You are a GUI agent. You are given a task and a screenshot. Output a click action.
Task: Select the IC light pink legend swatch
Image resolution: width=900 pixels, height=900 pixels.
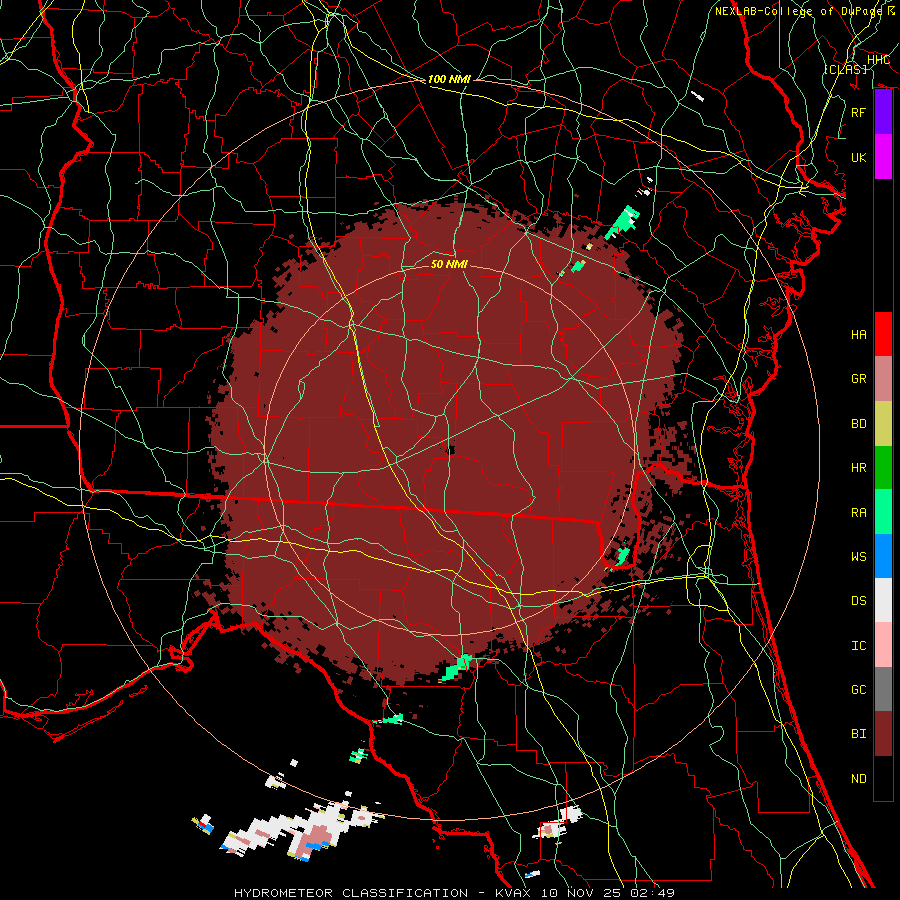coord(883,645)
